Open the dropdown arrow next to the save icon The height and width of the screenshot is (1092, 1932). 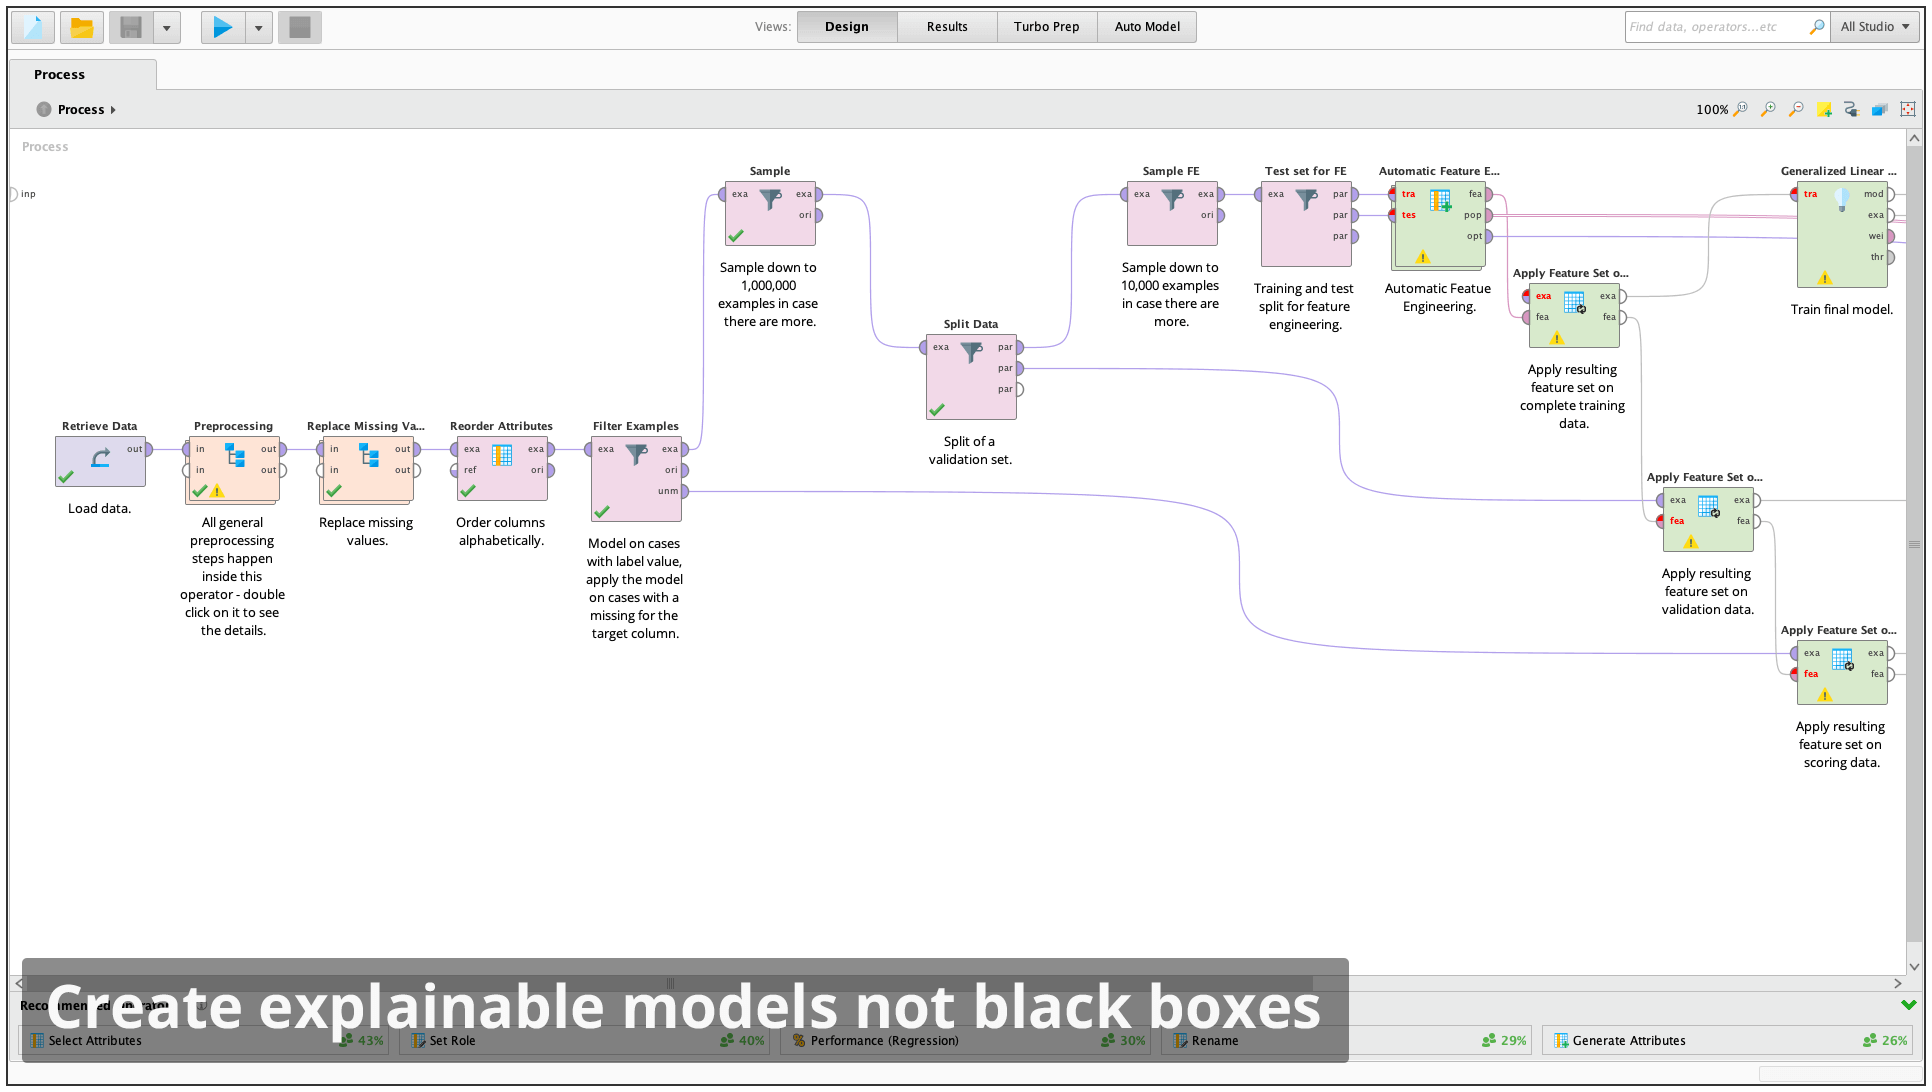pyautogui.click(x=166, y=27)
